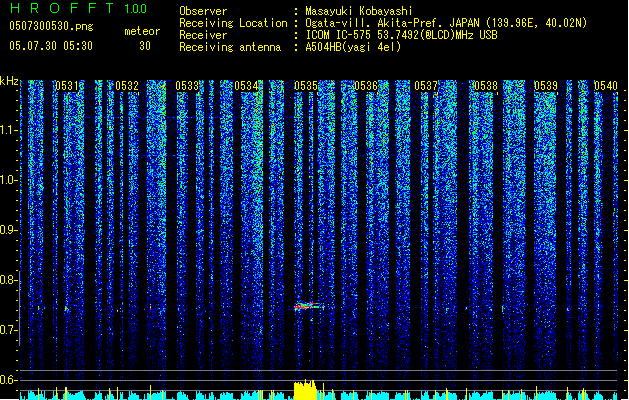The image size is (629, 400).
Task: Click the 0.6 frequency axis tick
Action: coord(8,380)
